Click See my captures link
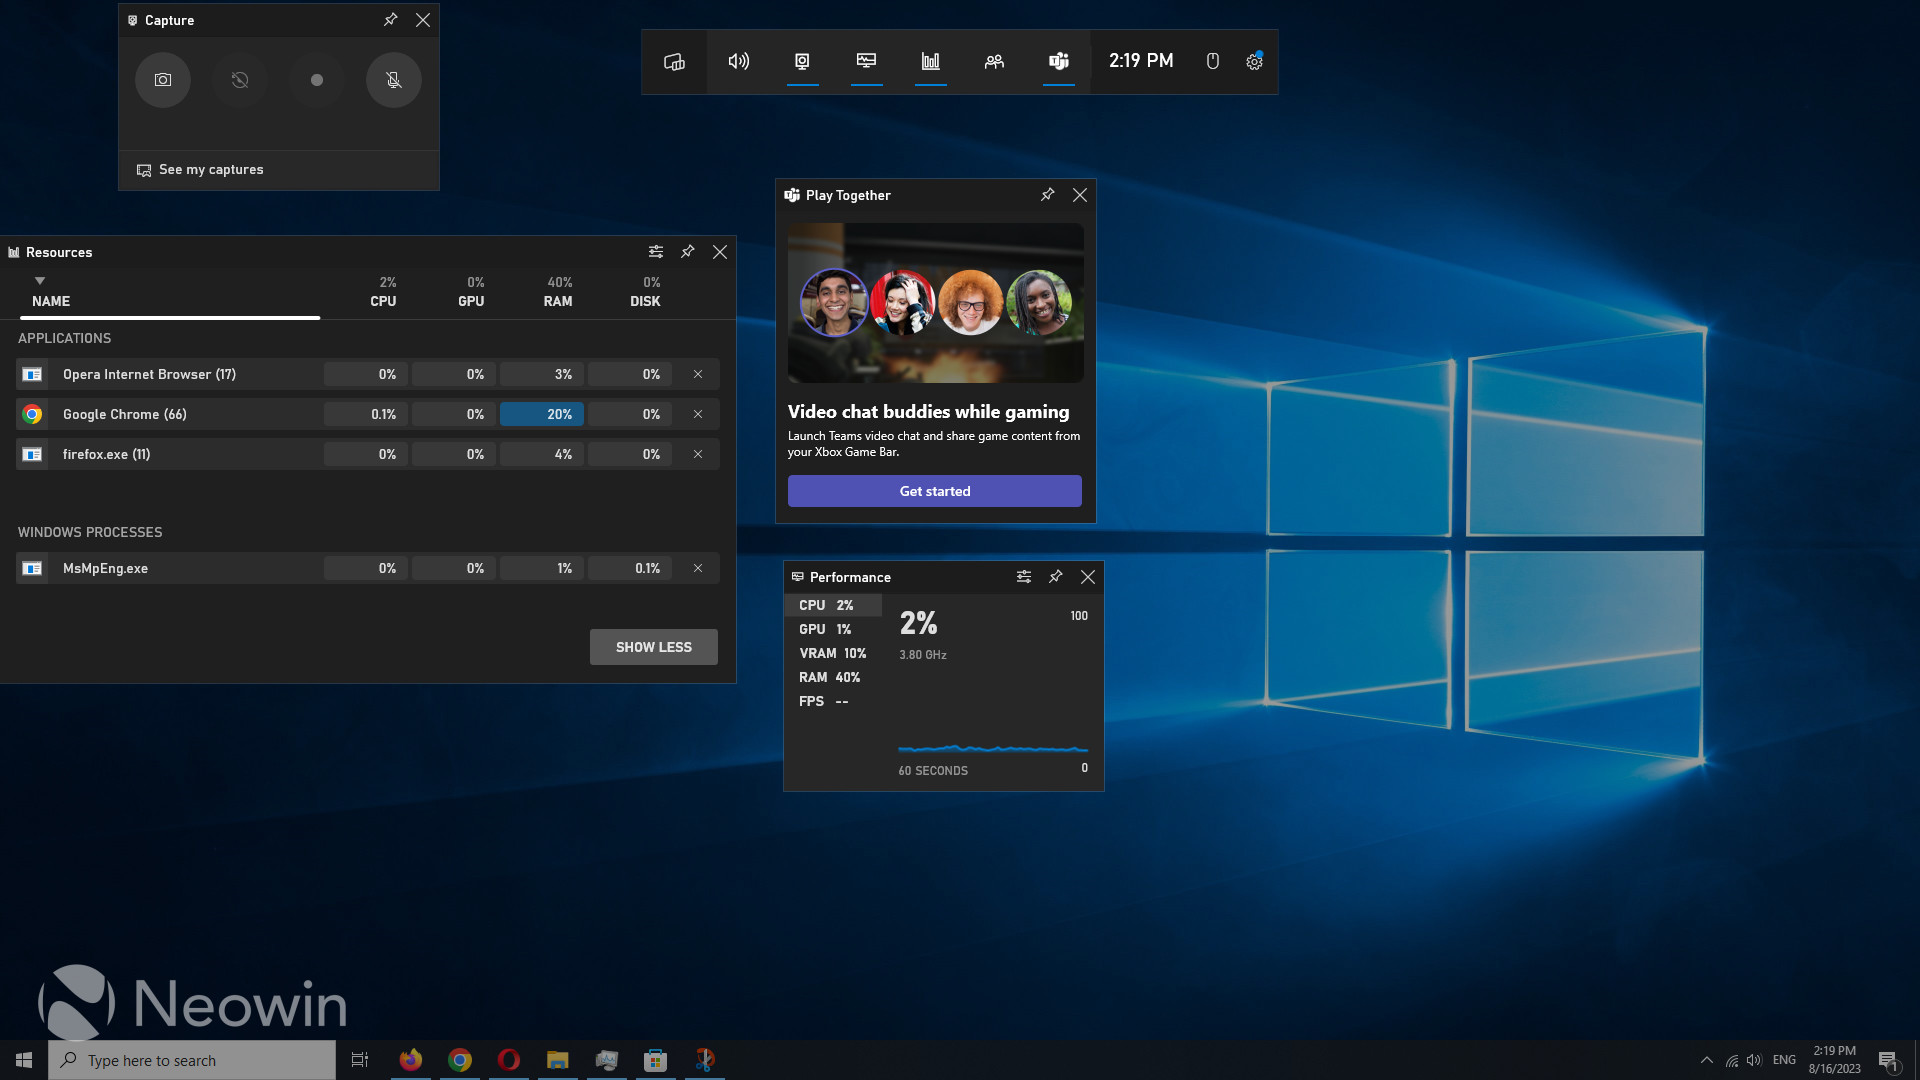 pyautogui.click(x=198, y=169)
